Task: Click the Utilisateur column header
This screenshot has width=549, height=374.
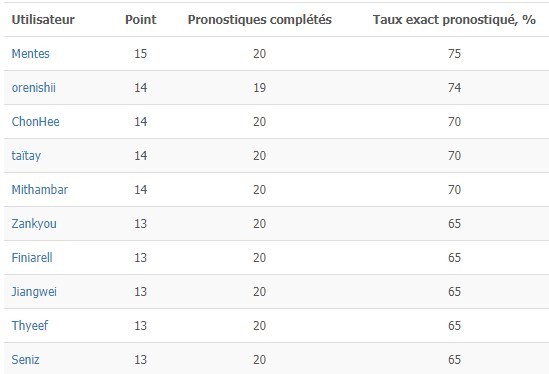Action: click(x=43, y=20)
